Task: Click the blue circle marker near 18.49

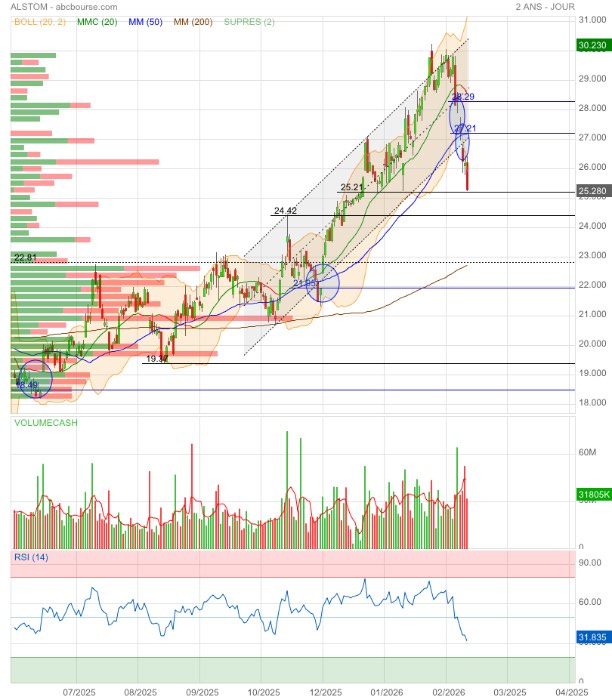Action: tap(35, 379)
